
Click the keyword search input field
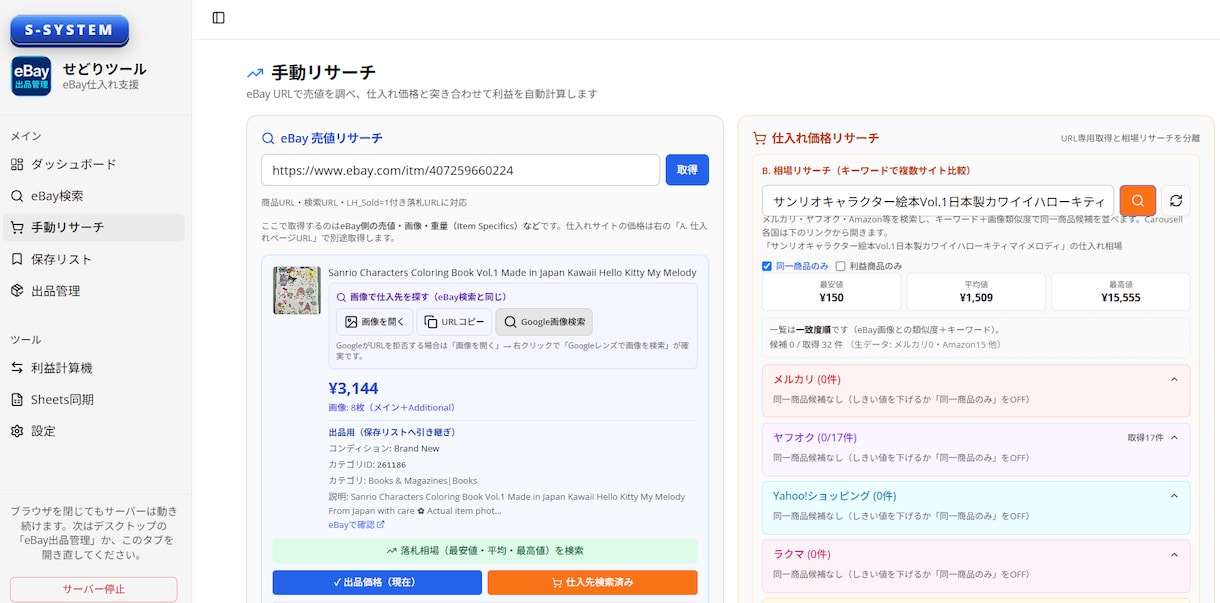tap(937, 200)
